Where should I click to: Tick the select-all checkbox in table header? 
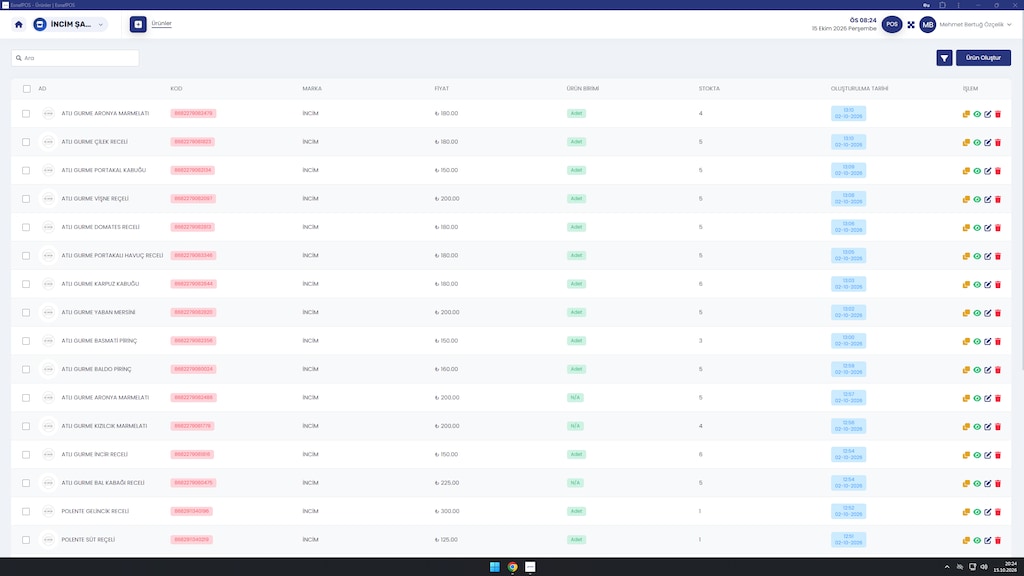pos(27,89)
